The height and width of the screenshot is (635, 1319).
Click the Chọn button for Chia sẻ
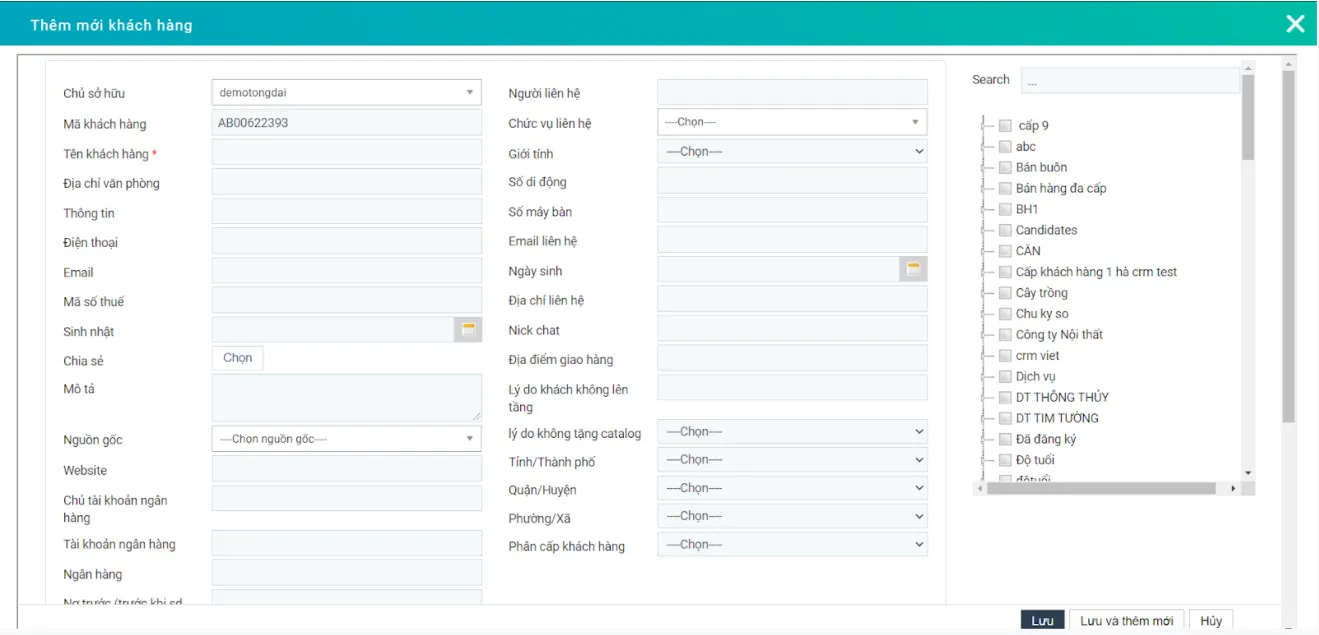238,358
